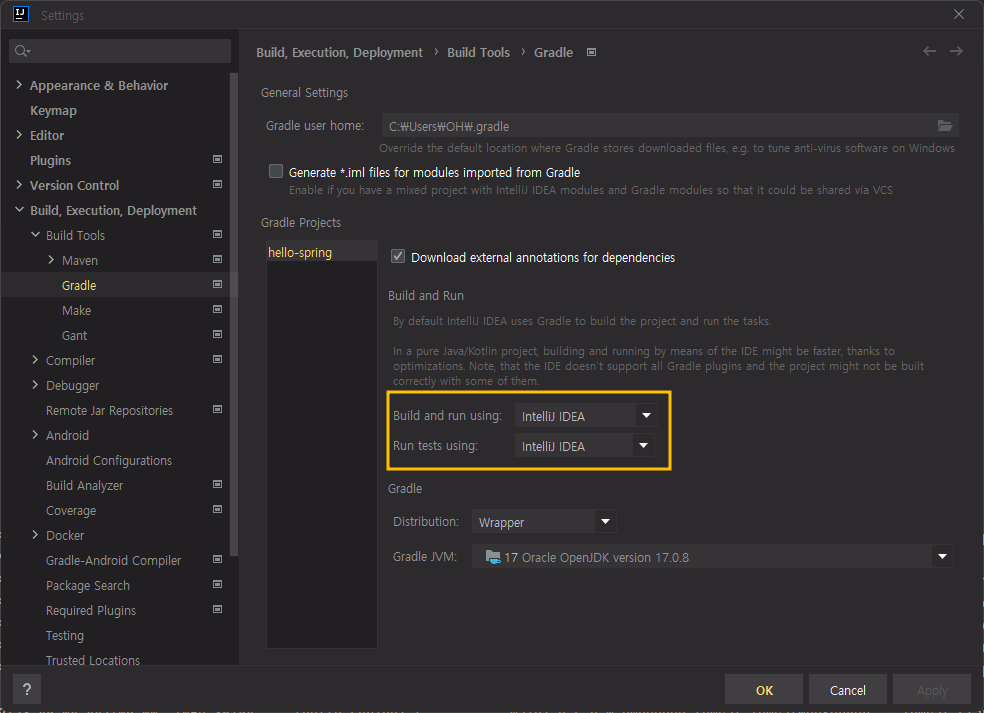The width and height of the screenshot is (984, 713).
Task: Expand the Editor section
Action: (x=19, y=135)
